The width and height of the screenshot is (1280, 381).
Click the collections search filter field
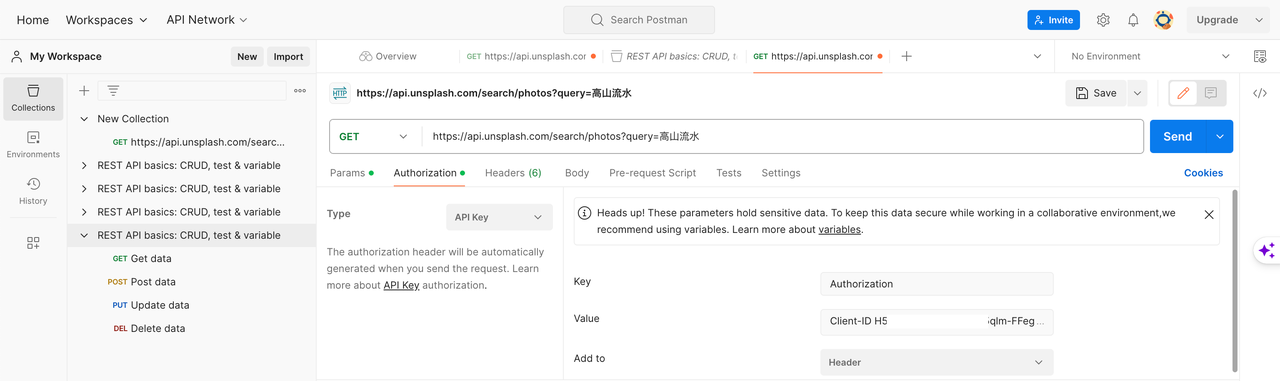click(x=192, y=91)
